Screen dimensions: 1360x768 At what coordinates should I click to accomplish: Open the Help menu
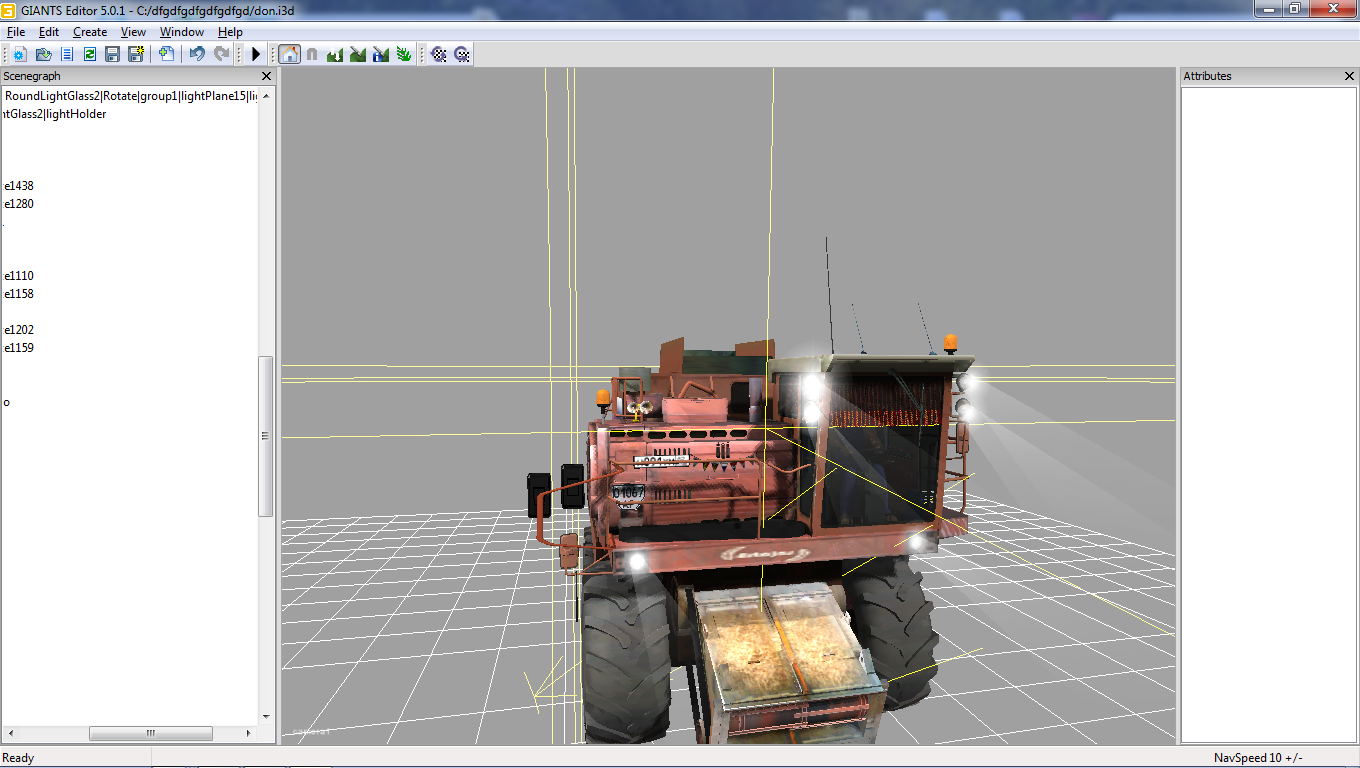230,32
